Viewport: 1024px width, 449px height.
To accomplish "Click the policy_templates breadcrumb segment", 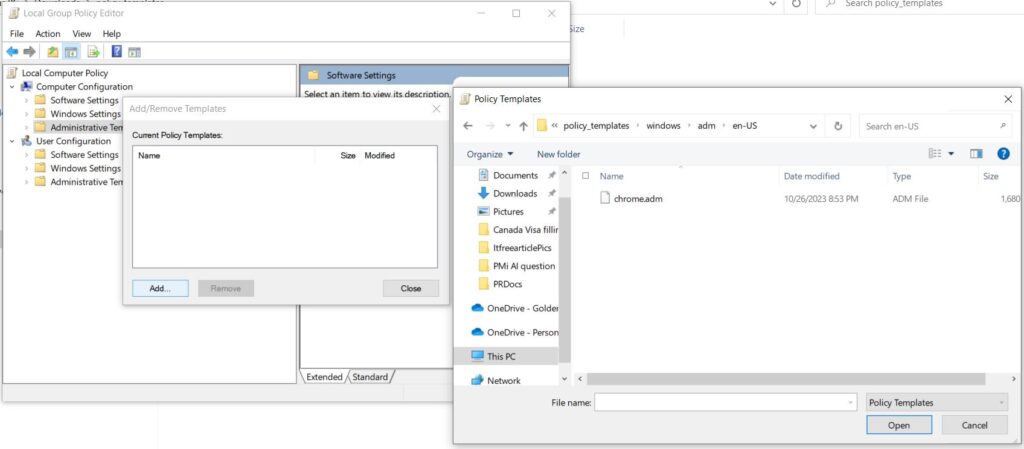I will (596, 126).
